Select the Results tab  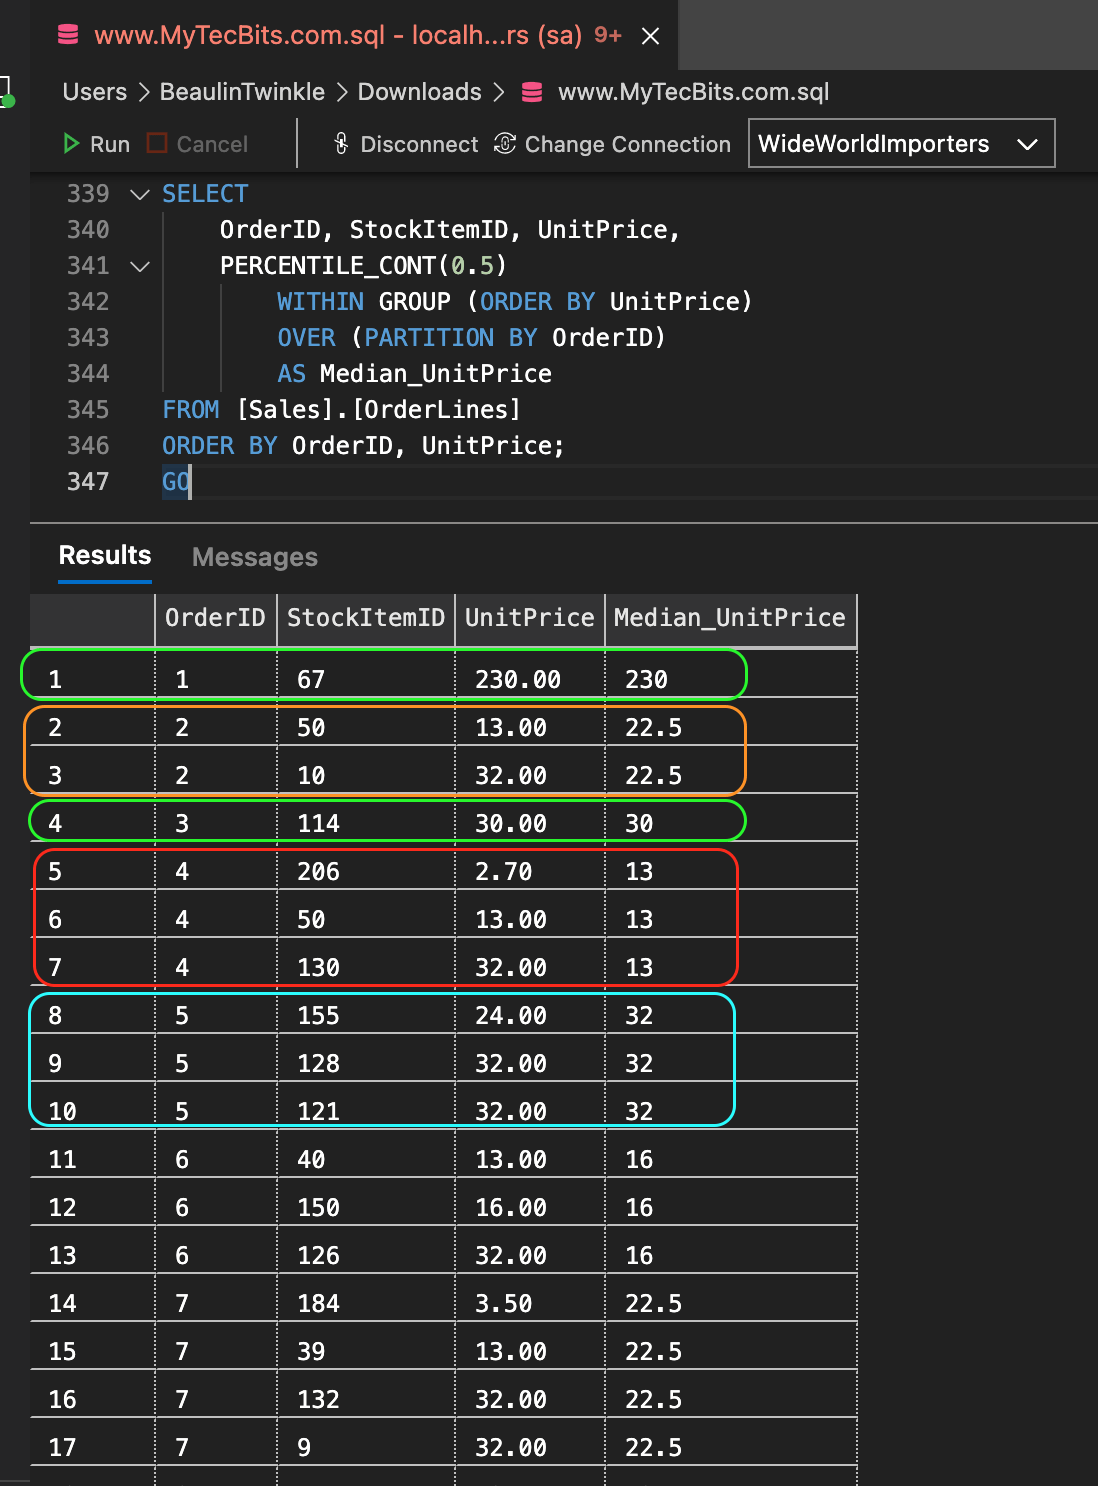104,555
